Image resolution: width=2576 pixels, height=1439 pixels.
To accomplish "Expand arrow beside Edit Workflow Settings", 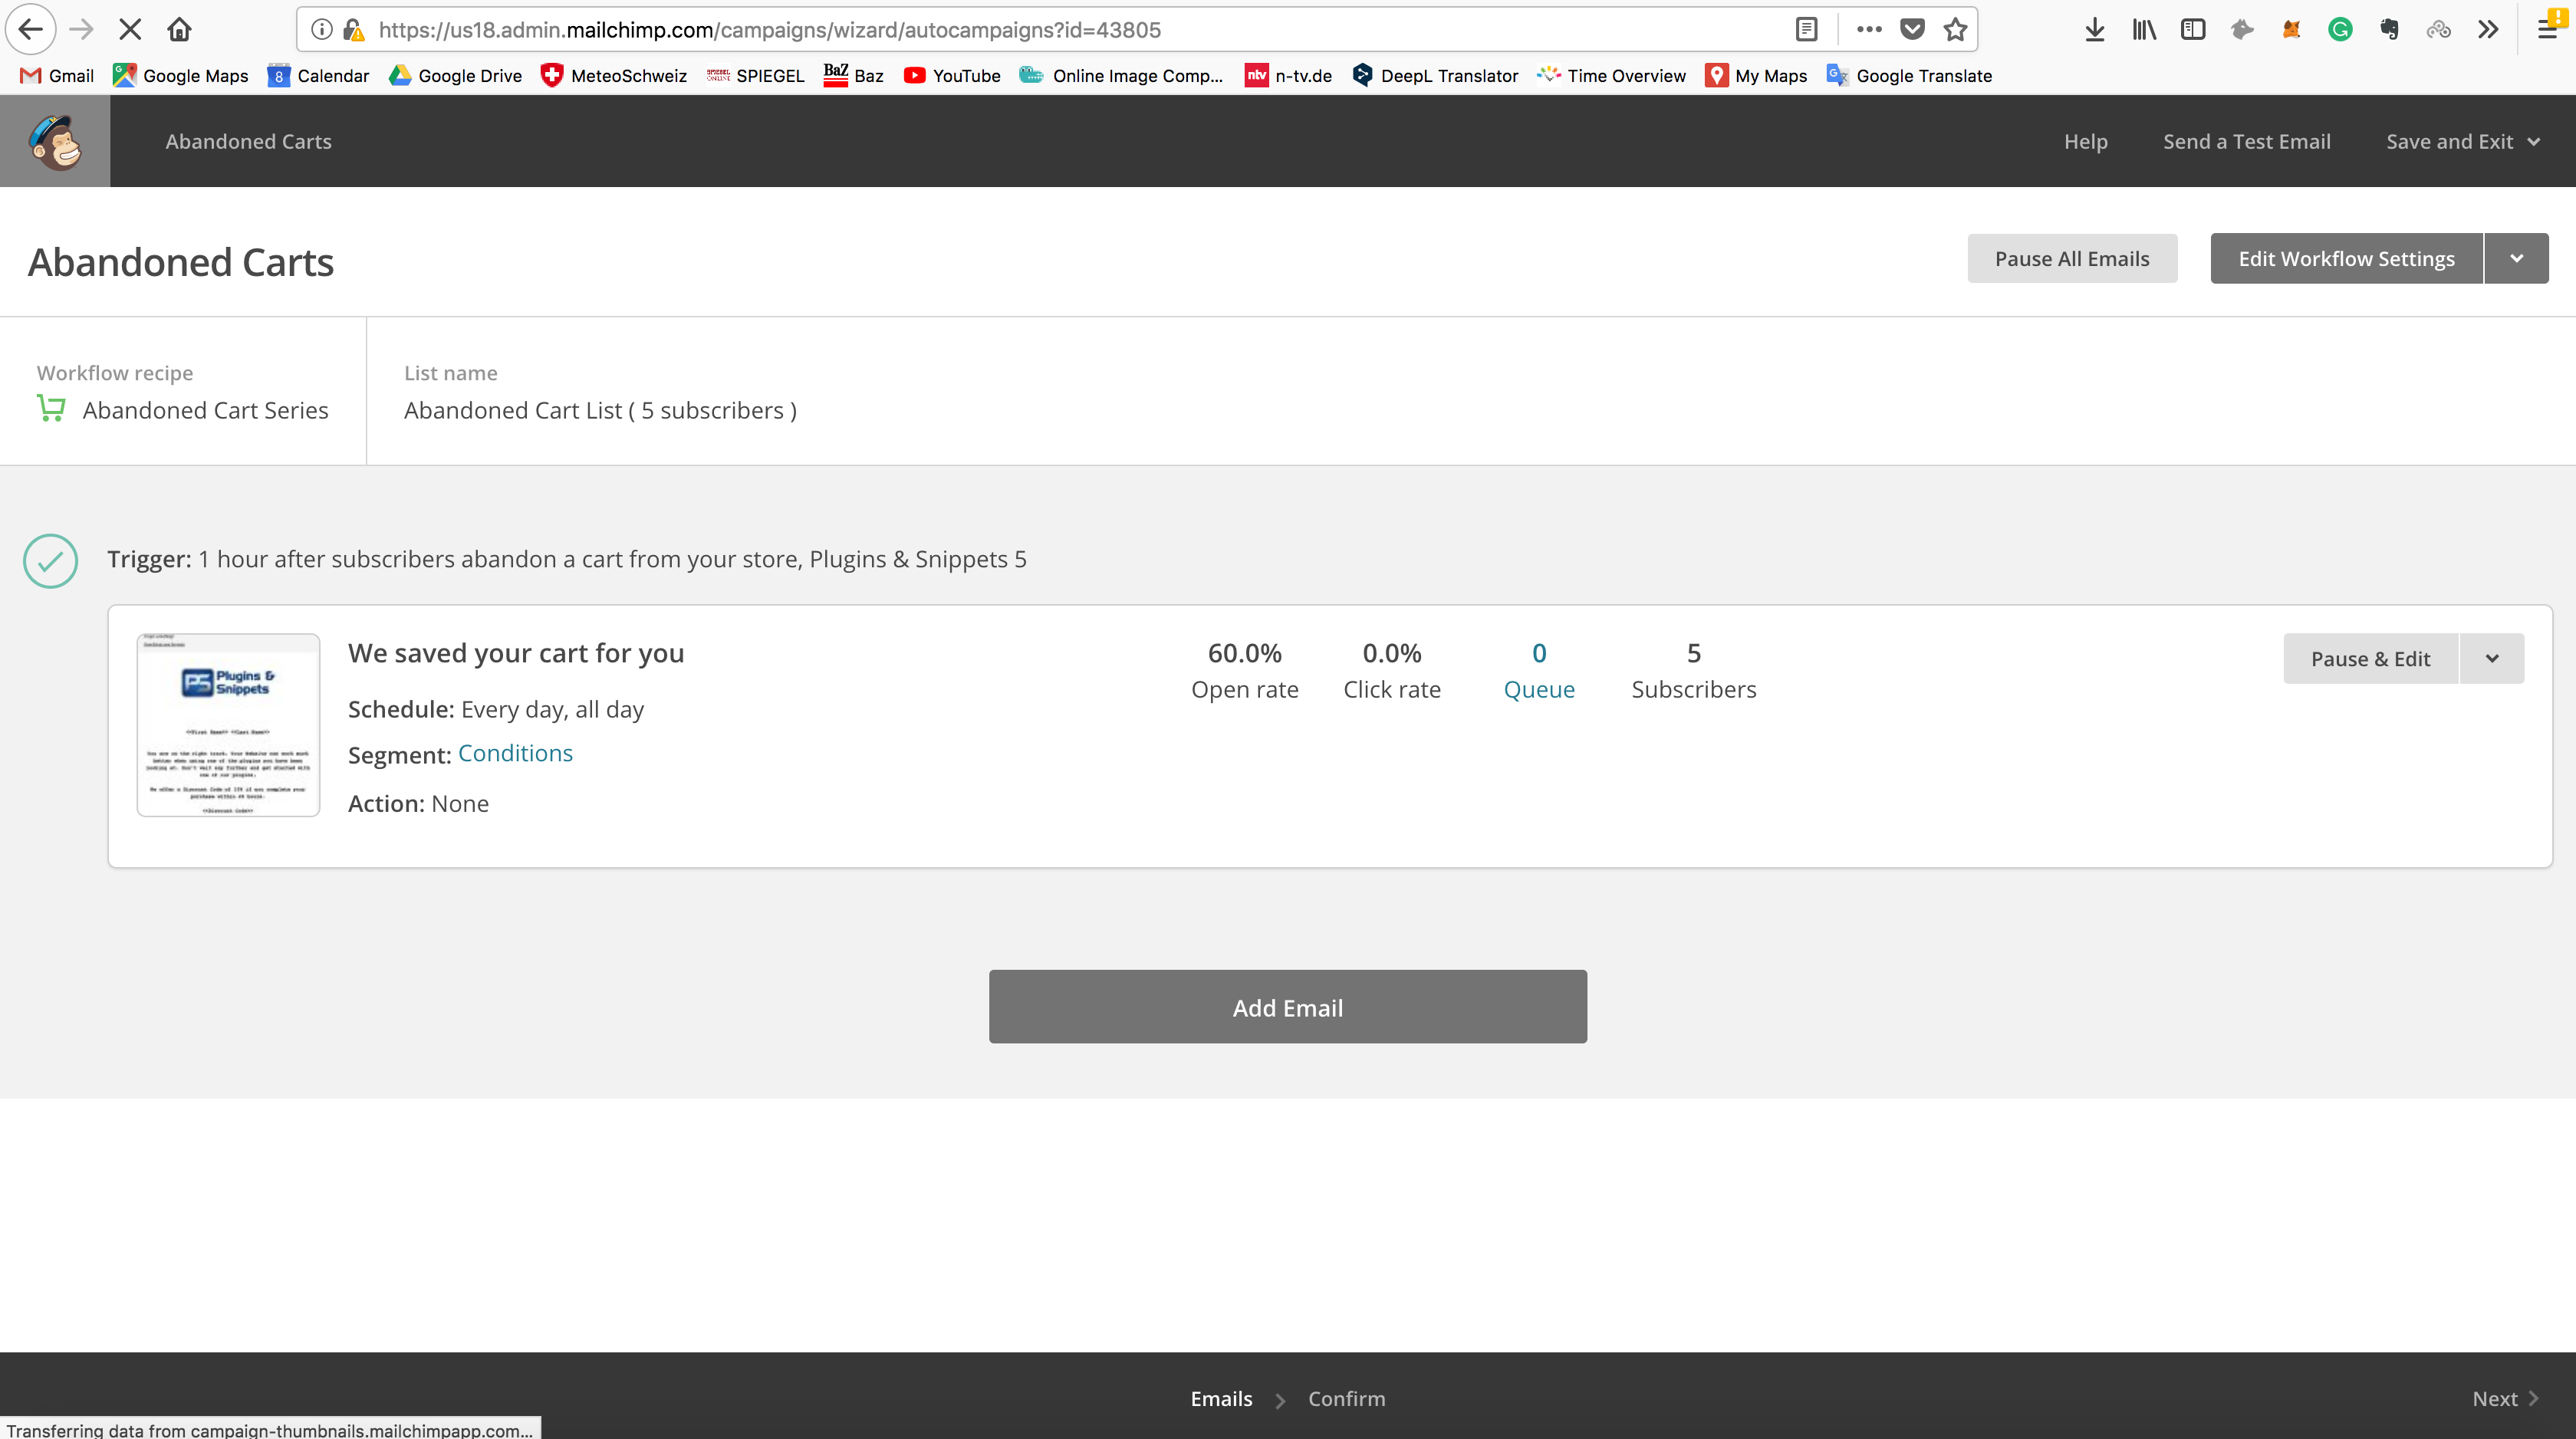I will 2516,258.
